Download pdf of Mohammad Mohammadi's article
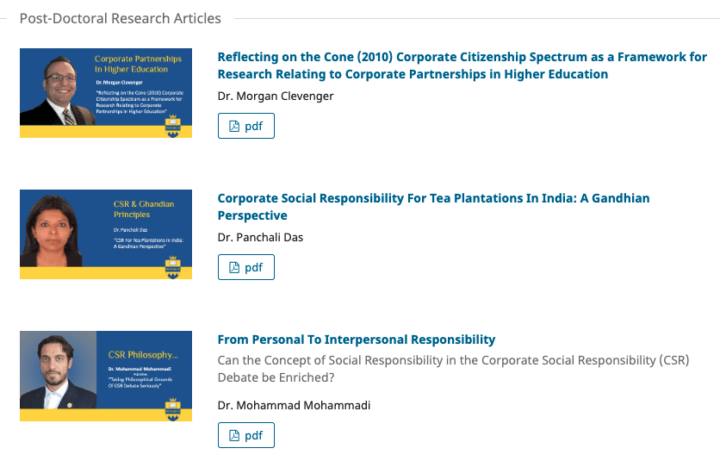This screenshot has width=720, height=461. click(246, 435)
